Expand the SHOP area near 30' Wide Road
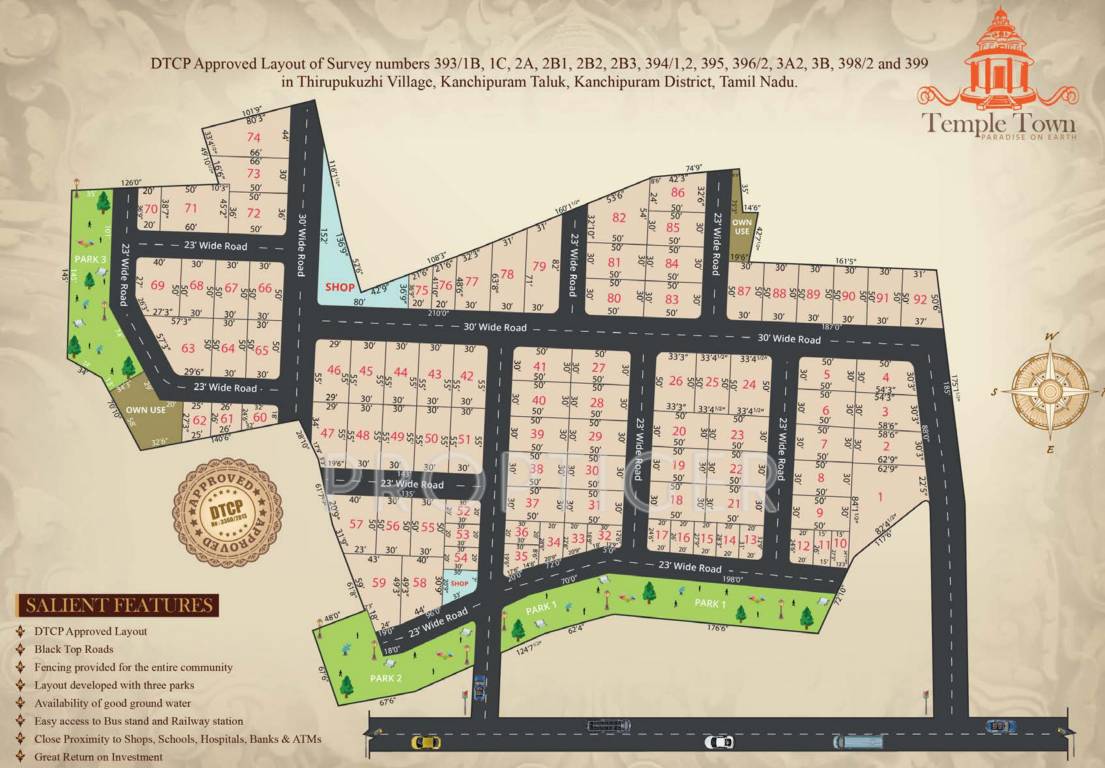Image resolution: width=1105 pixels, height=768 pixels. [340, 288]
